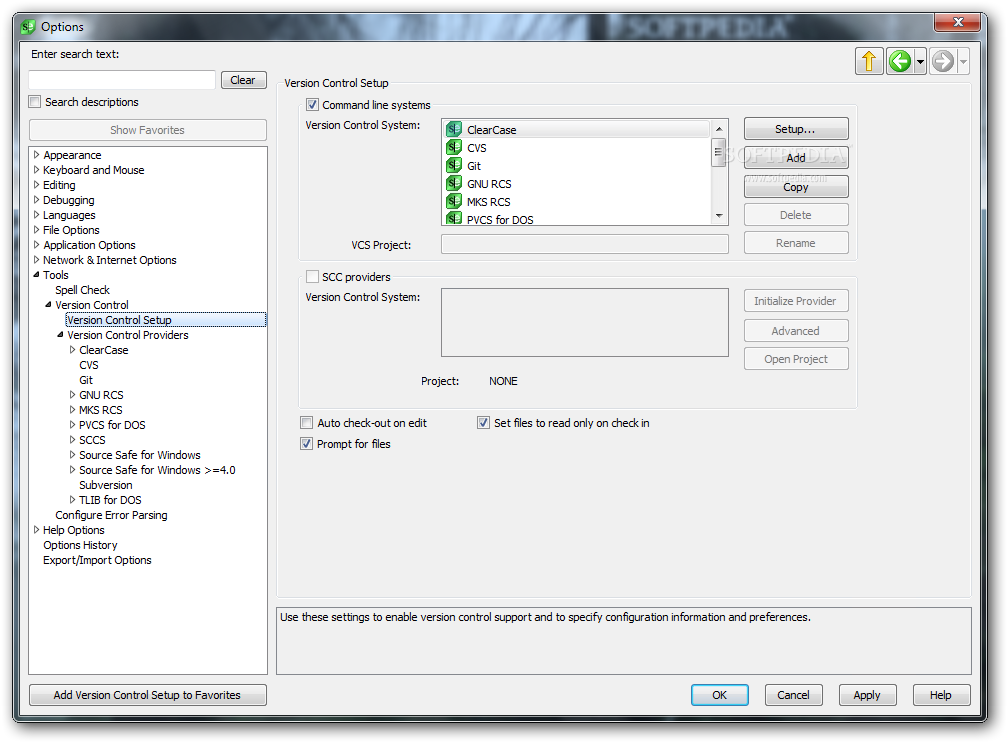Expand the ClearCase provider node

coord(73,350)
